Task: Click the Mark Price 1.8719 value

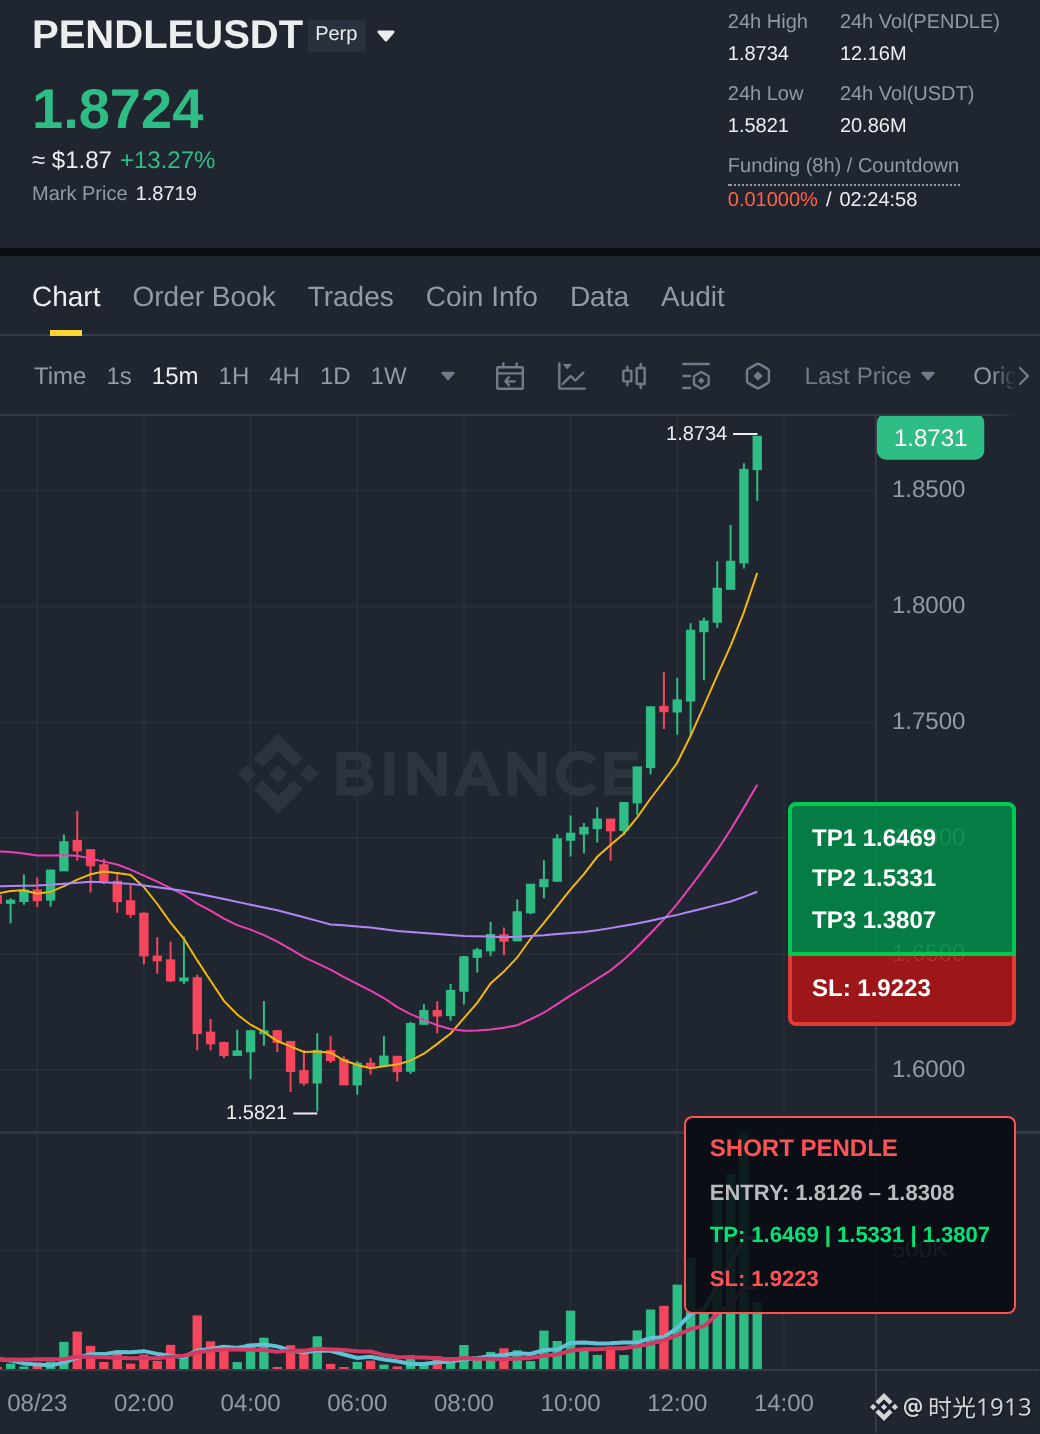Action: (166, 193)
